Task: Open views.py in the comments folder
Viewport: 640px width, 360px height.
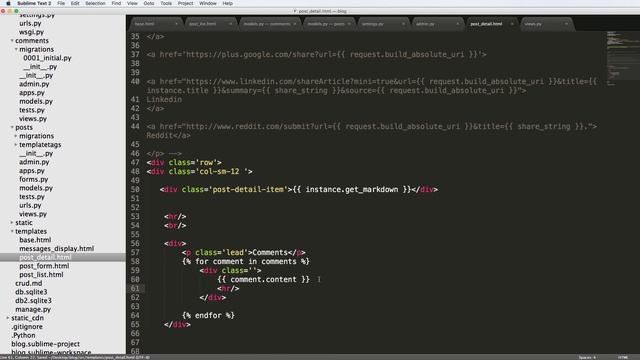Action: point(33,119)
